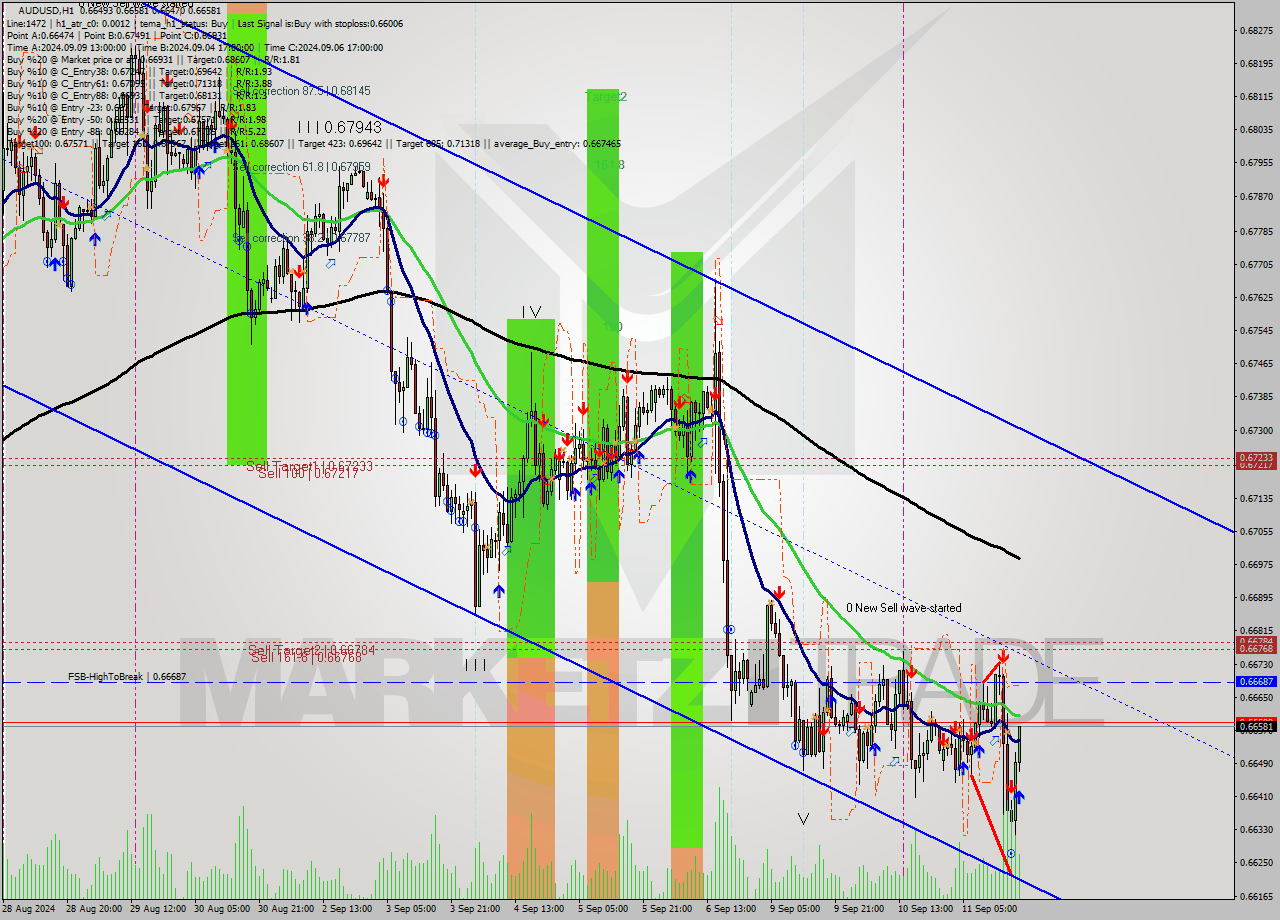The height and width of the screenshot is (920, 1280).
Task: Click the '28 Aug 20:00' time axis label
Action: click(x=95, y=909)
